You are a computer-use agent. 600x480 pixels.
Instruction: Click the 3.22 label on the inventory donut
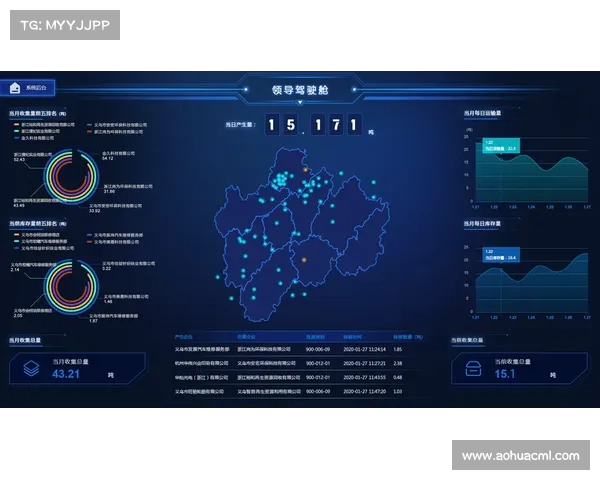(x=106, y=268)
